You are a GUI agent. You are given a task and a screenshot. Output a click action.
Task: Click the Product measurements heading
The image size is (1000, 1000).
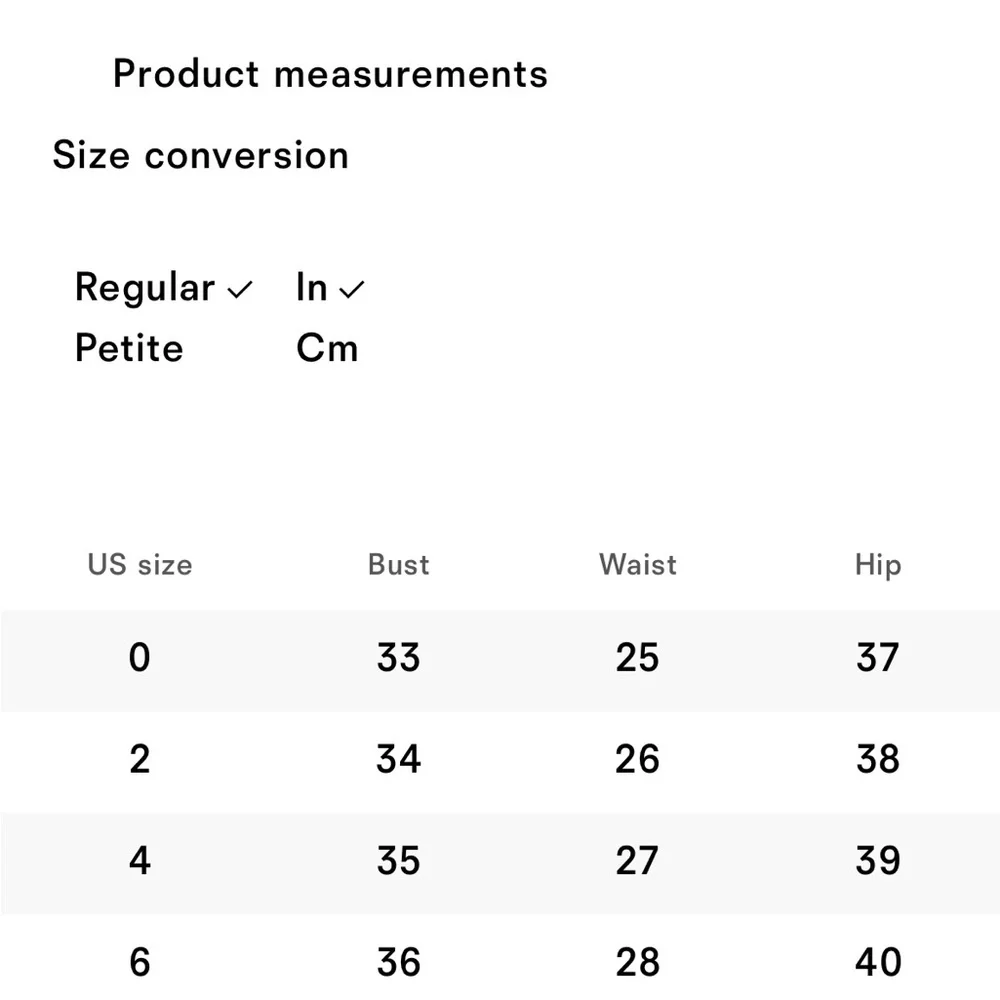(x=330, y=74)
